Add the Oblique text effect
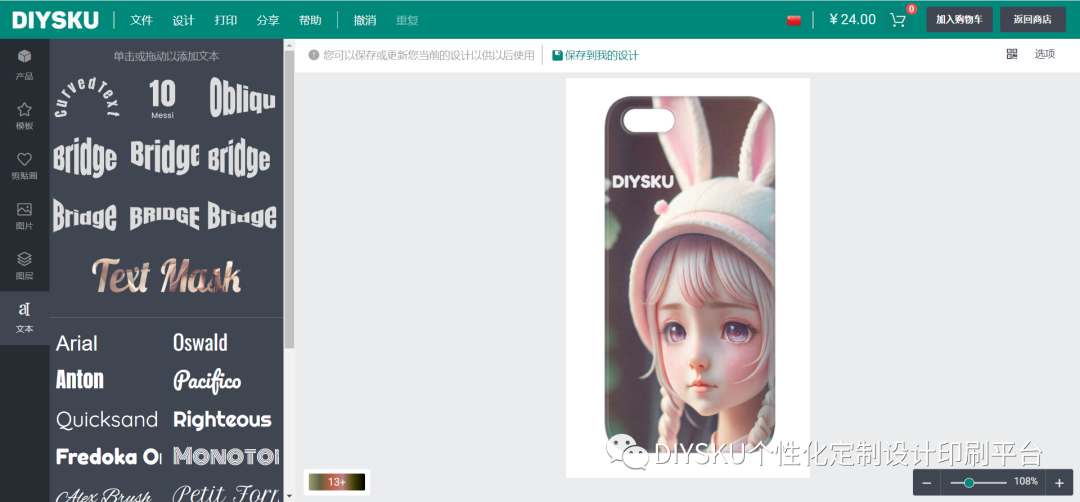The image size is (1080, 502). coord(242,96)
